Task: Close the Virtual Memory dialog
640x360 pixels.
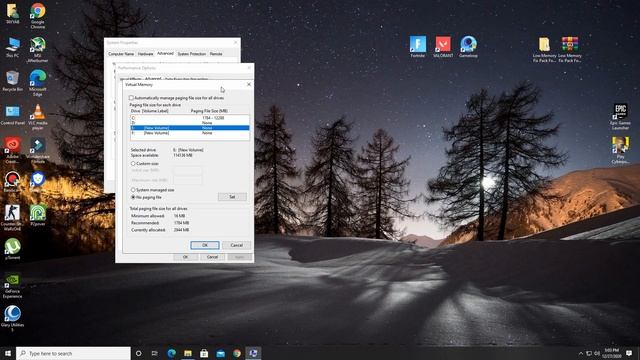Action: [x=249, y=84]
